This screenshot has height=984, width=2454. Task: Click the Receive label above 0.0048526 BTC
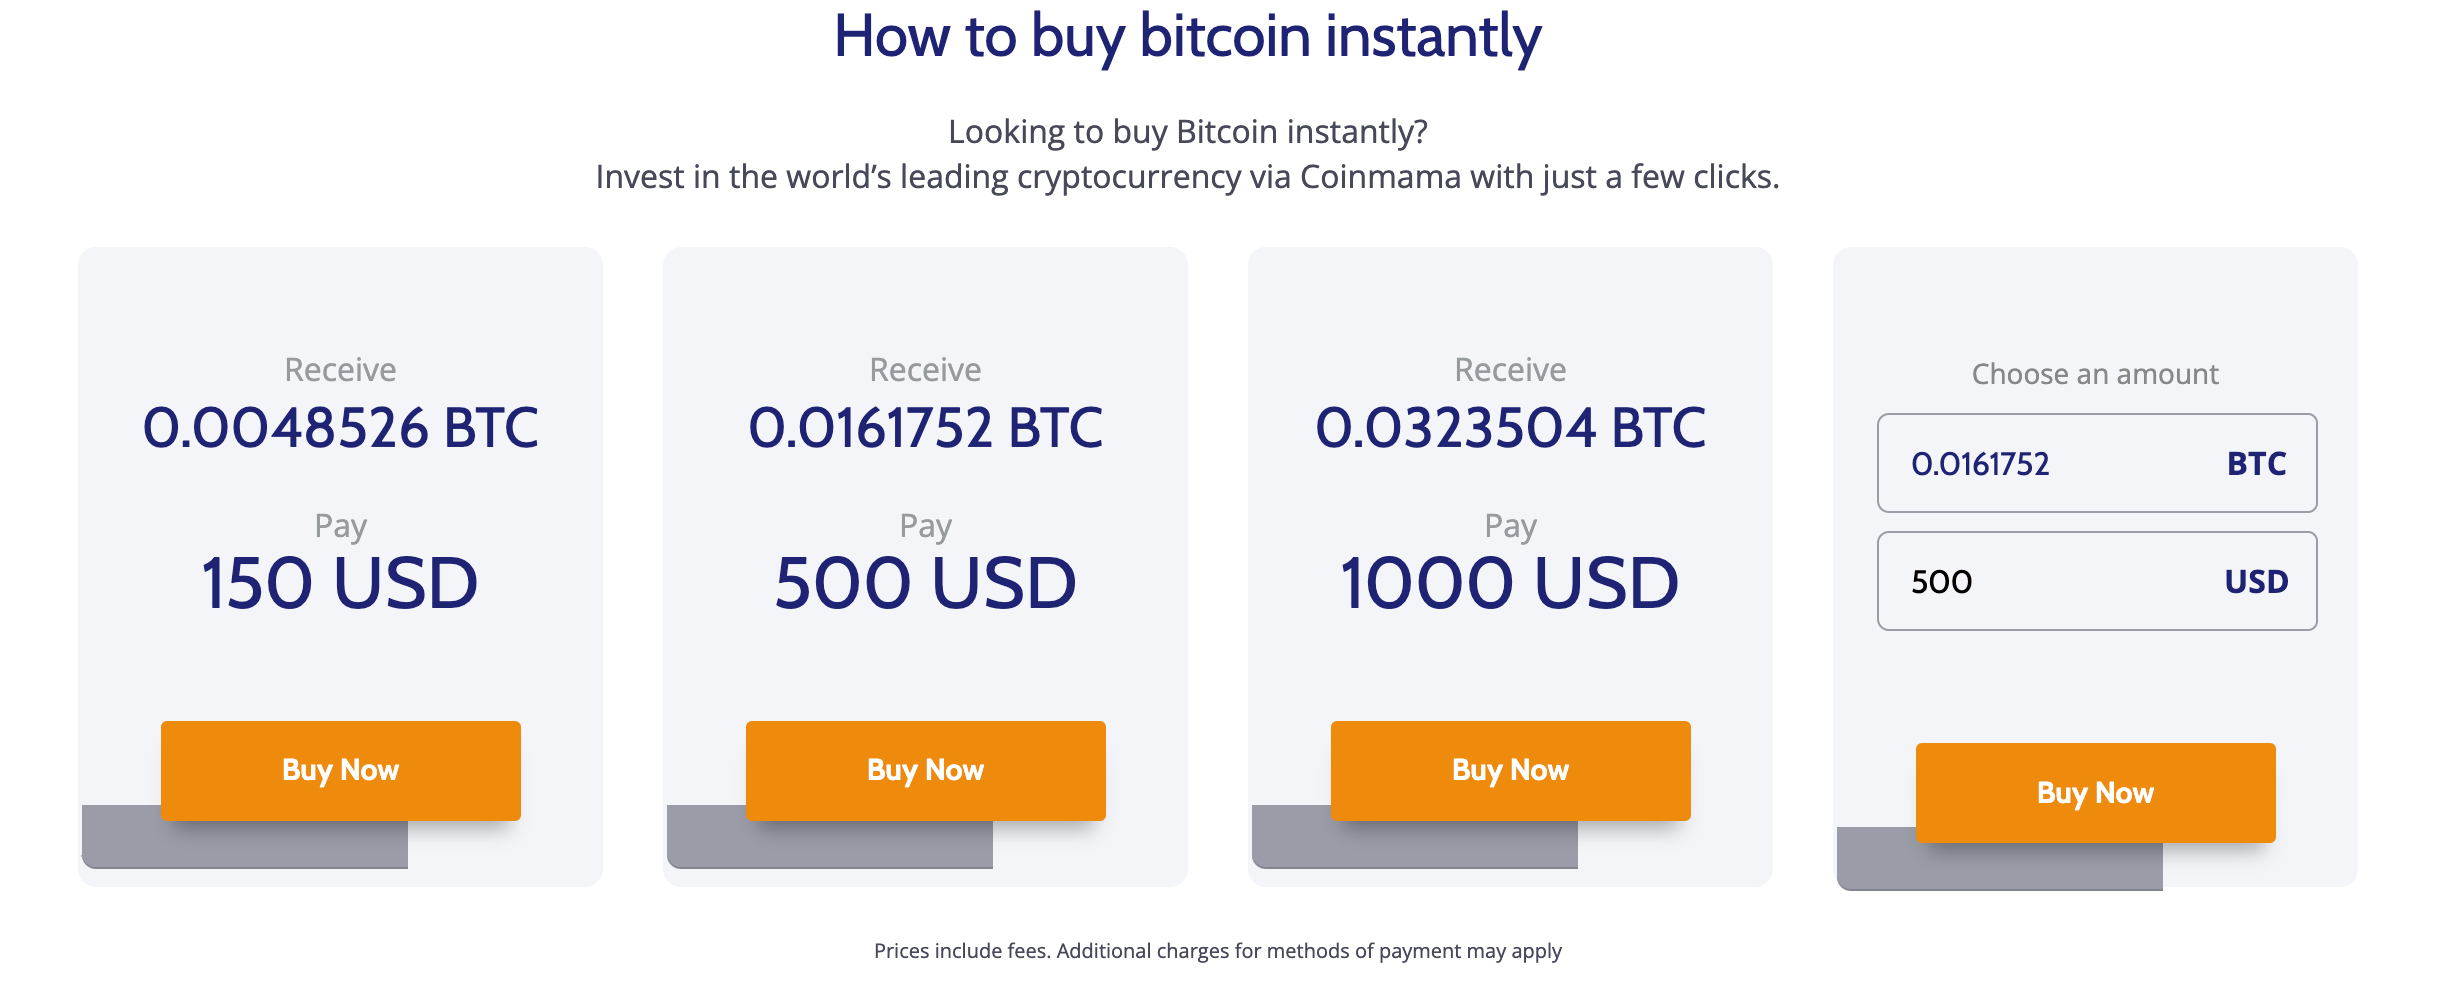(x=340, y=370)
